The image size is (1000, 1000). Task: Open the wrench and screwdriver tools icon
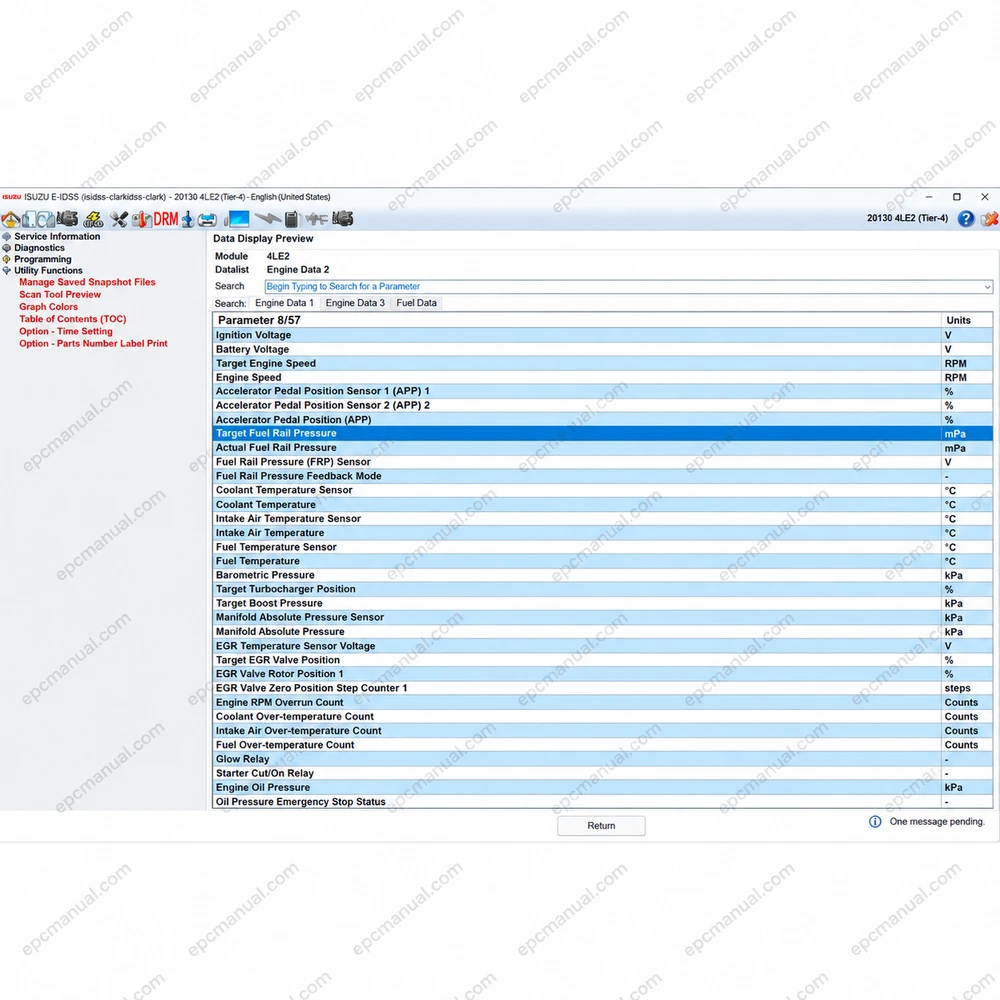[119, 219]
